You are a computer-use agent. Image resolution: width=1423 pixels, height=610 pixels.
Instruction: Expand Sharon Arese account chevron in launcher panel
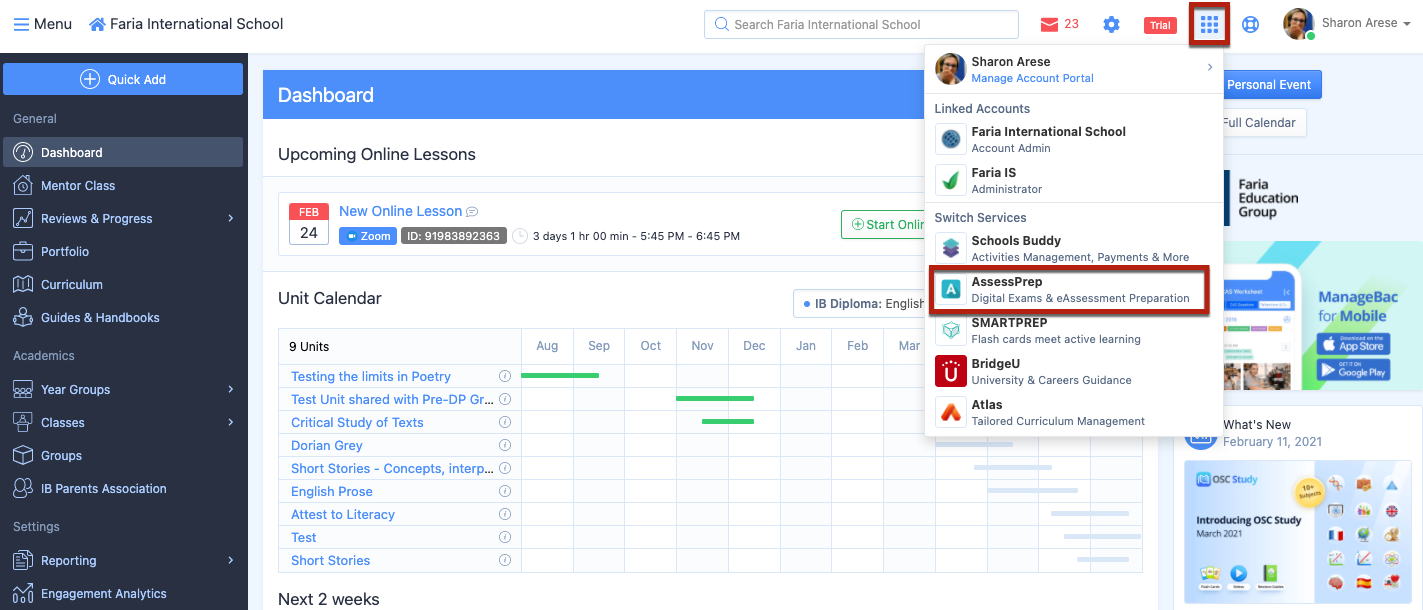tap(1209, 67)
